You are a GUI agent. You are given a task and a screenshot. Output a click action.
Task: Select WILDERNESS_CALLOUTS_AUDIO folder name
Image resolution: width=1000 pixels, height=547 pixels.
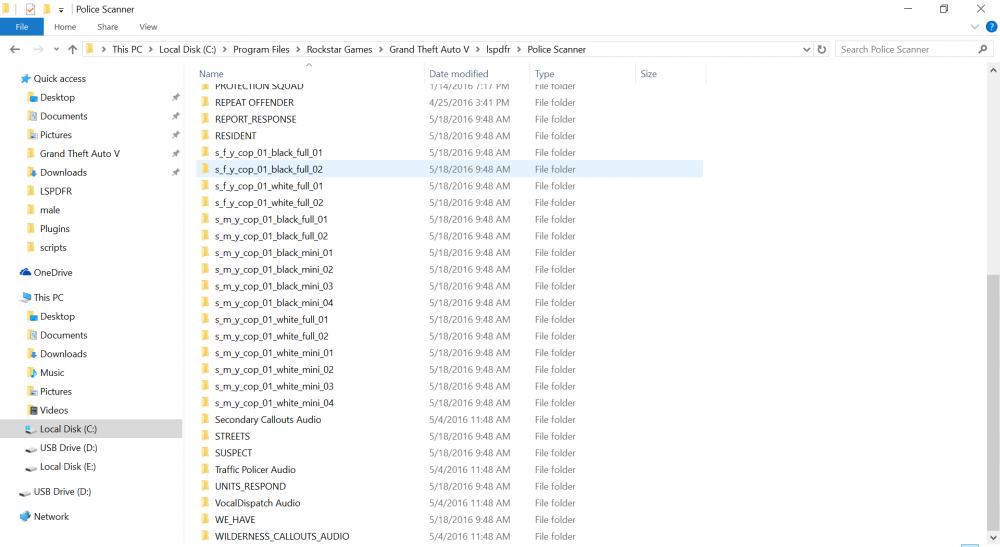tap(282, 536)
